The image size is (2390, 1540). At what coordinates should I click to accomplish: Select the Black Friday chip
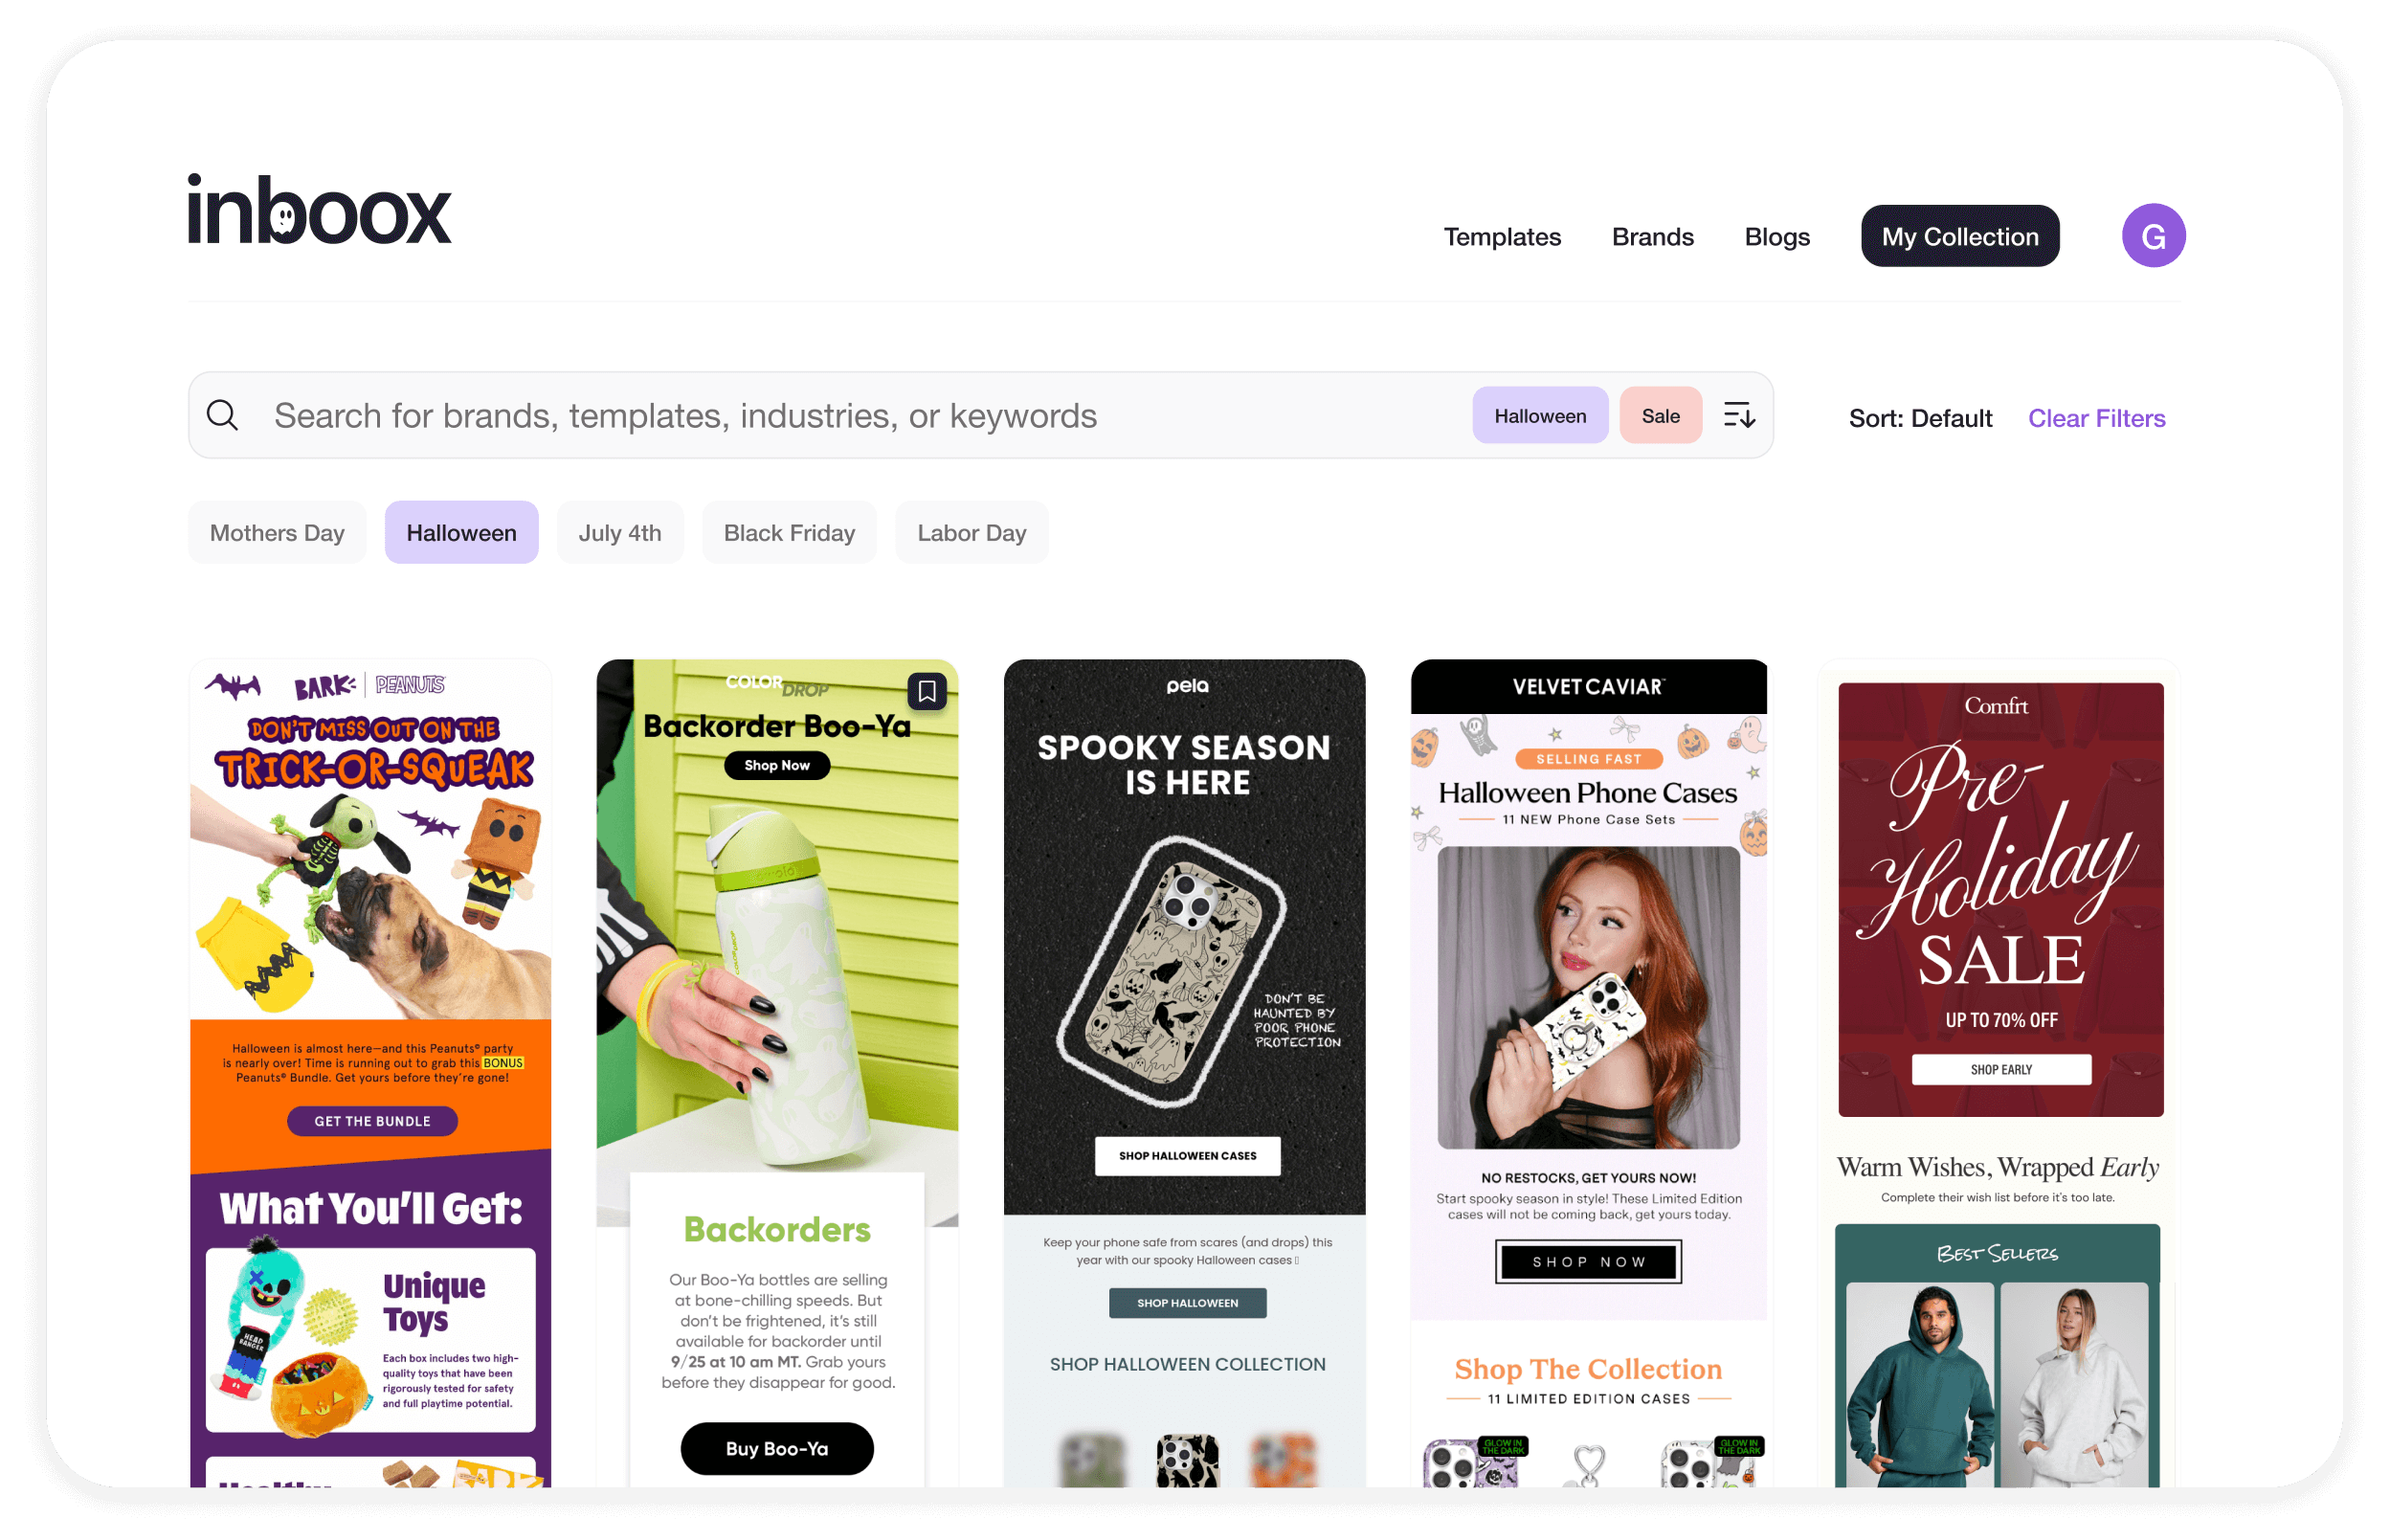pyautogui.click(x=789, y=532)
